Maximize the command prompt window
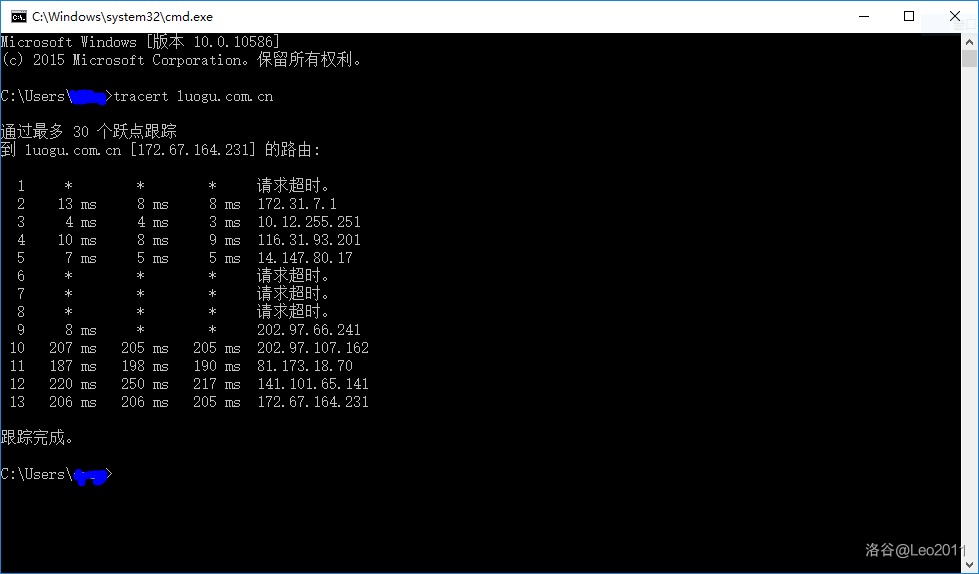The width and height of the screenshot is (979, 574). (x=909, y=16)
